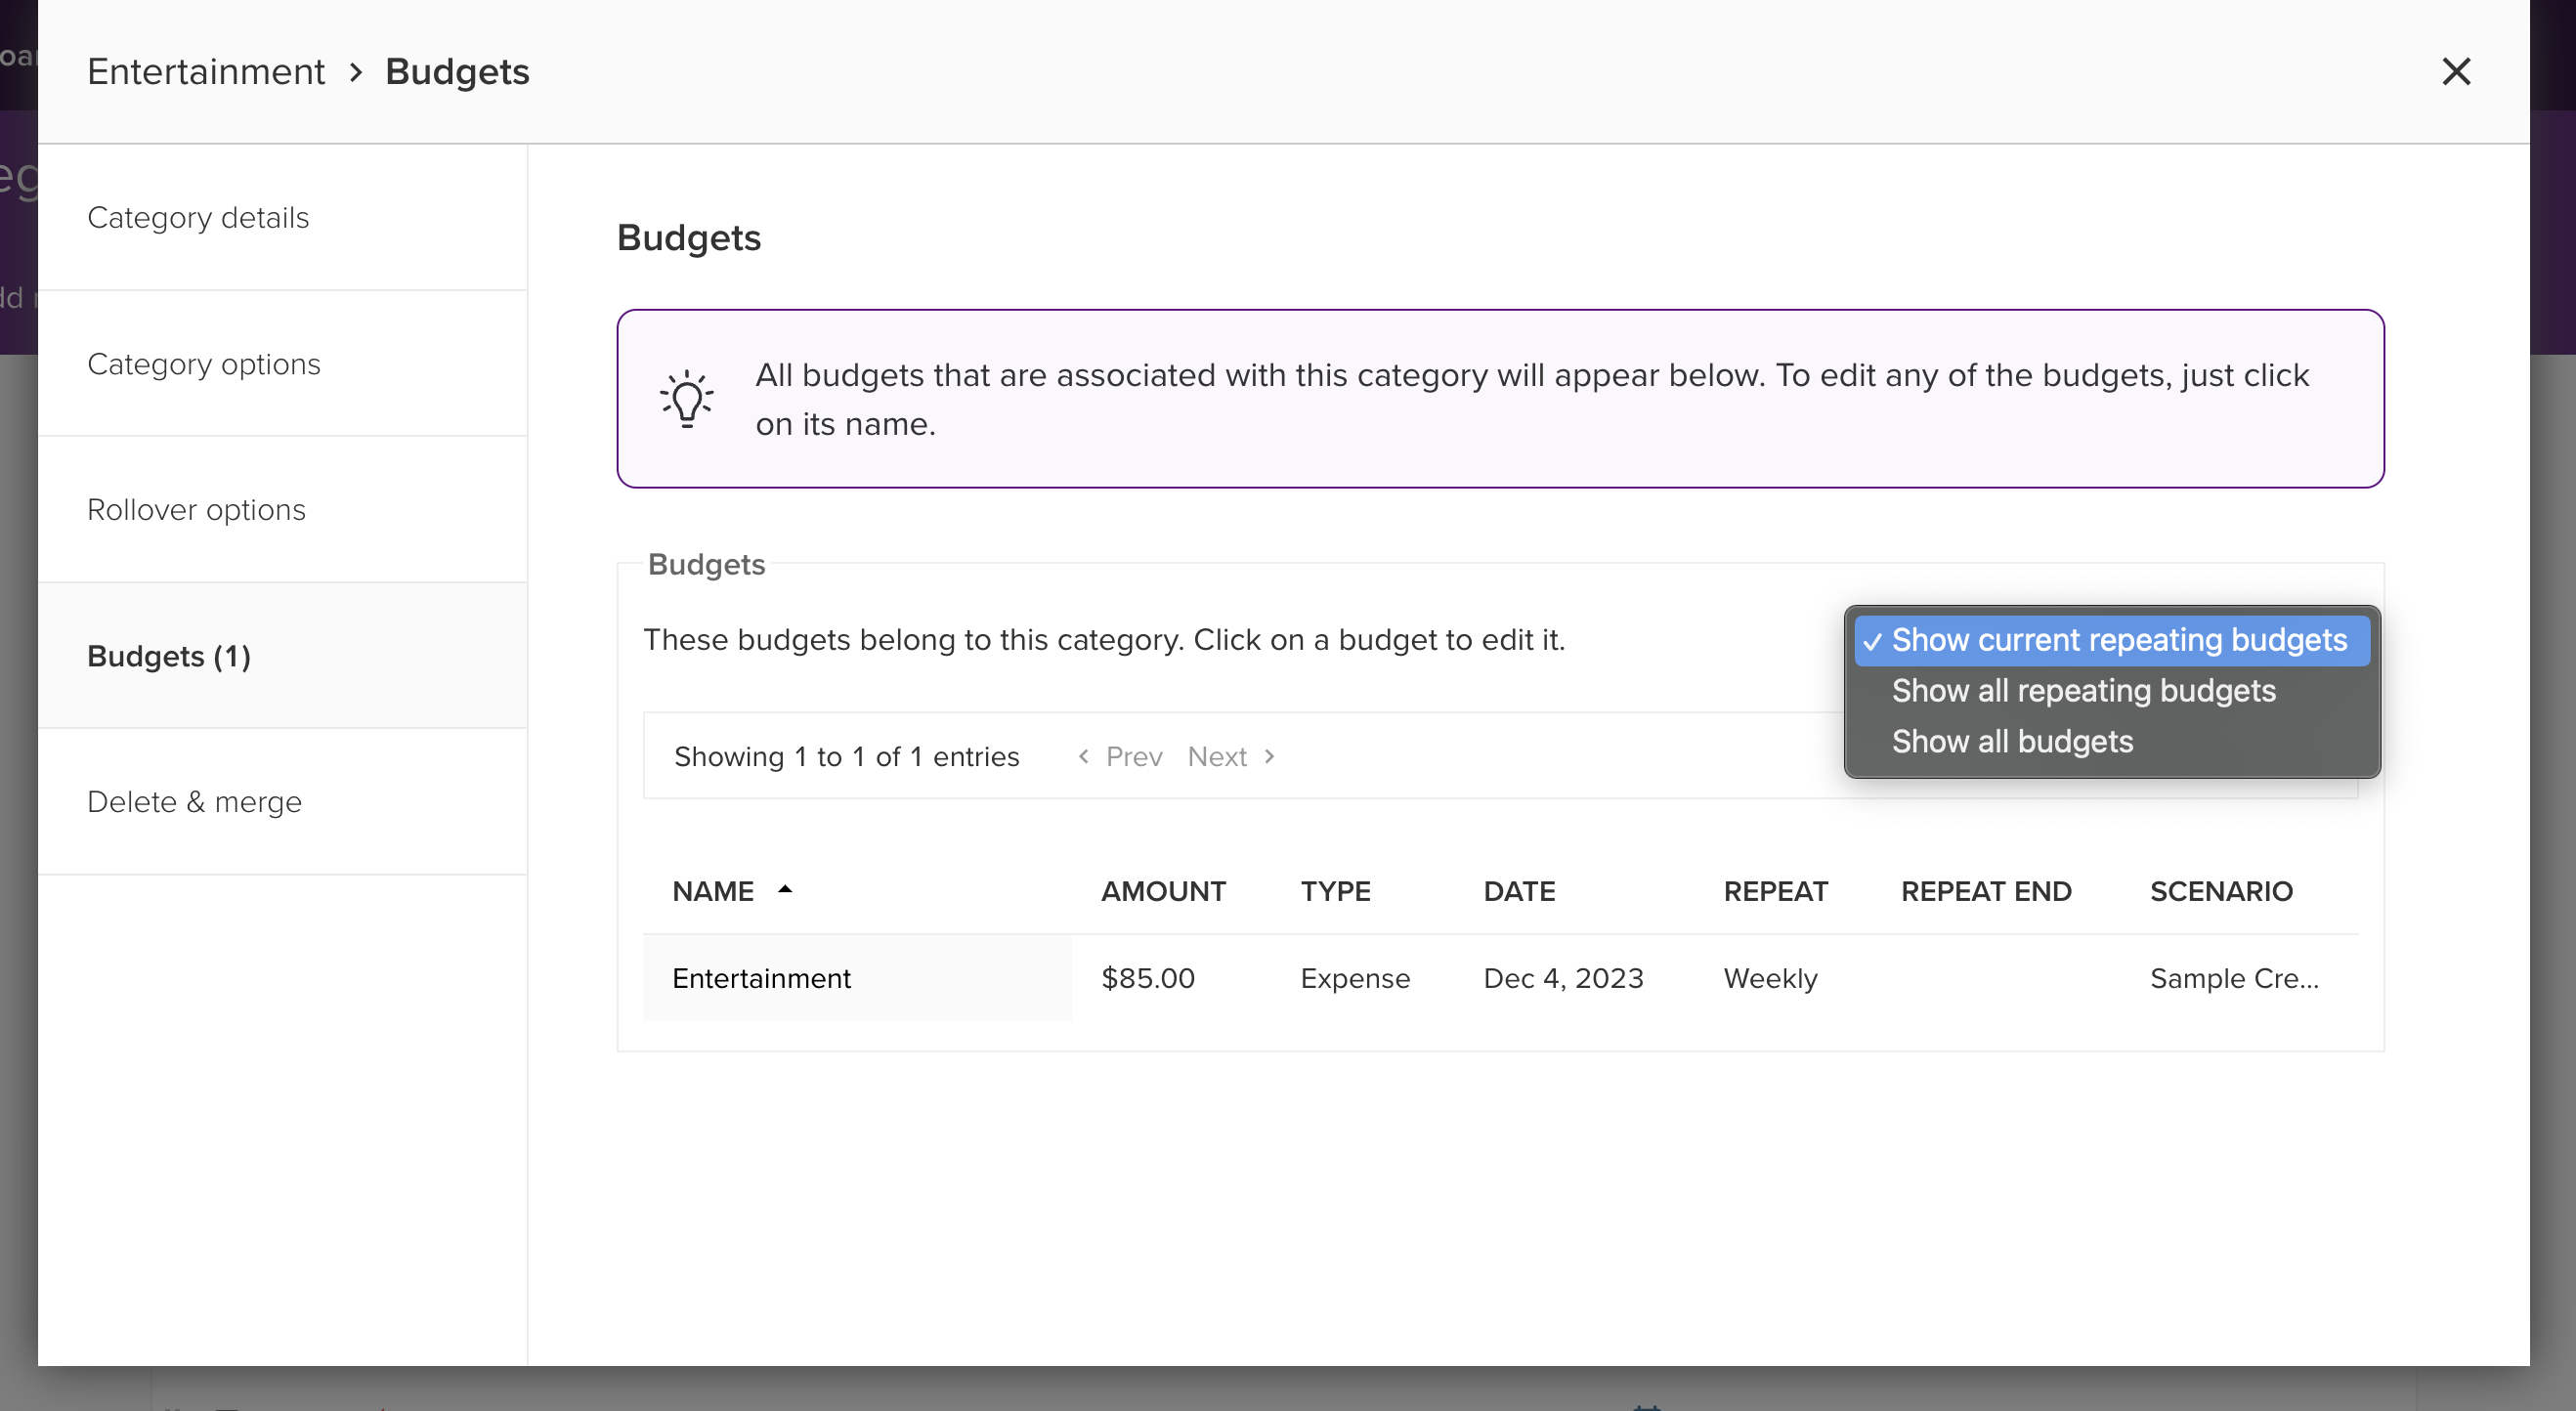Sort table by DATE column

(x=1518, y=891)
